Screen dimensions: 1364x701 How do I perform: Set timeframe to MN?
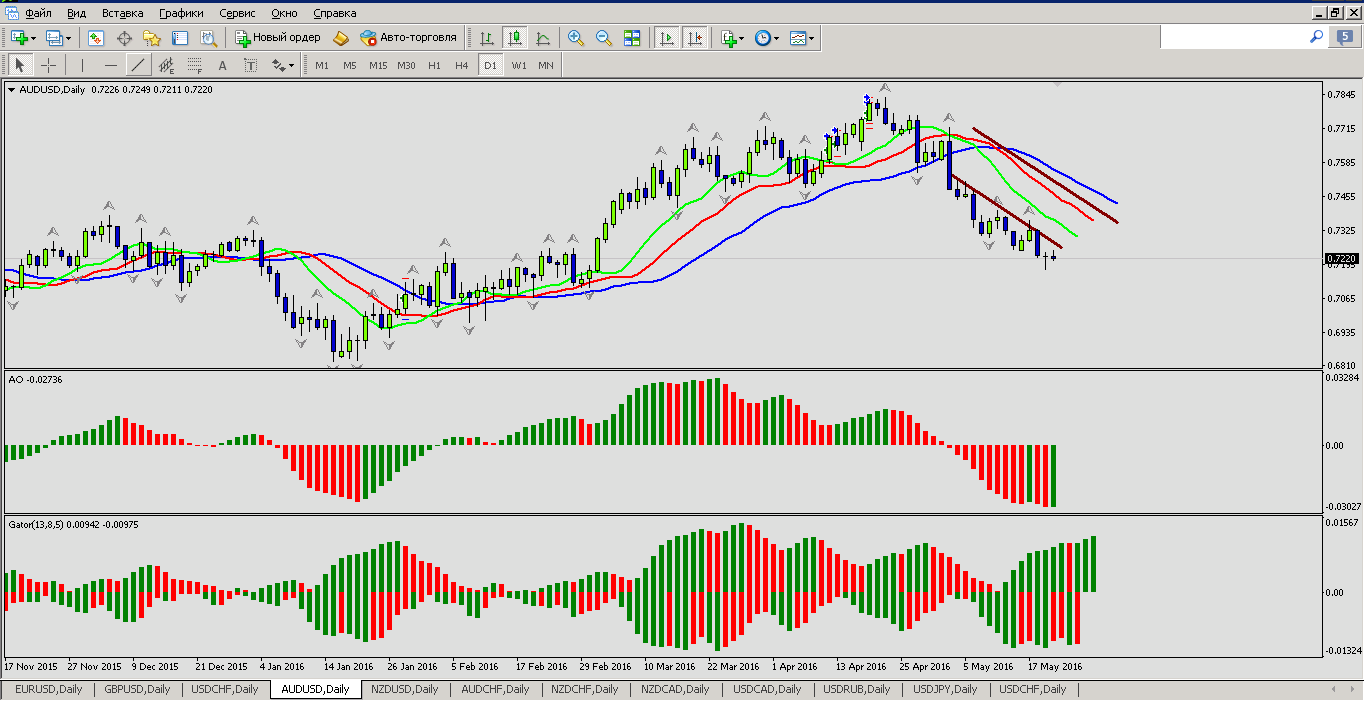coord(545,65)
